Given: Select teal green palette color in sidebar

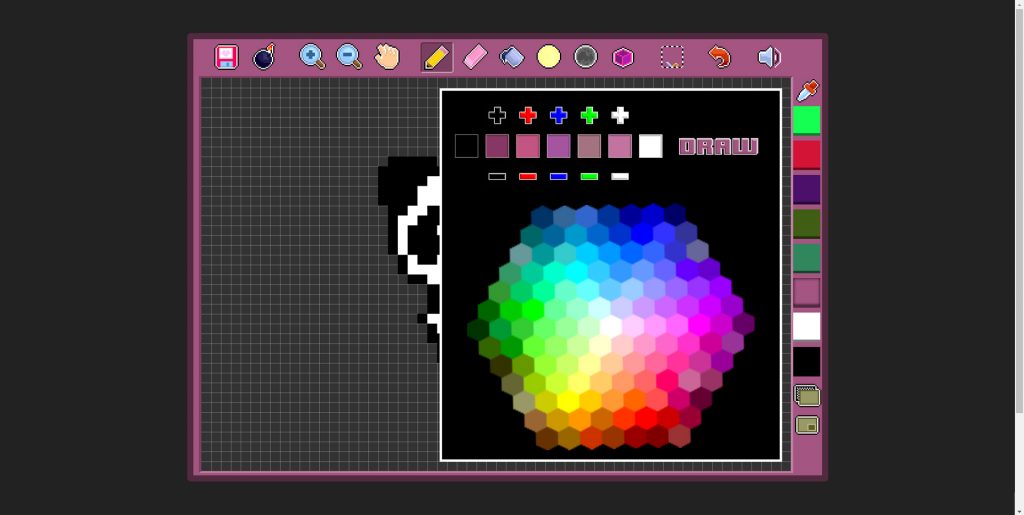Looking at the screenshot, I should [x=807, y=258].
